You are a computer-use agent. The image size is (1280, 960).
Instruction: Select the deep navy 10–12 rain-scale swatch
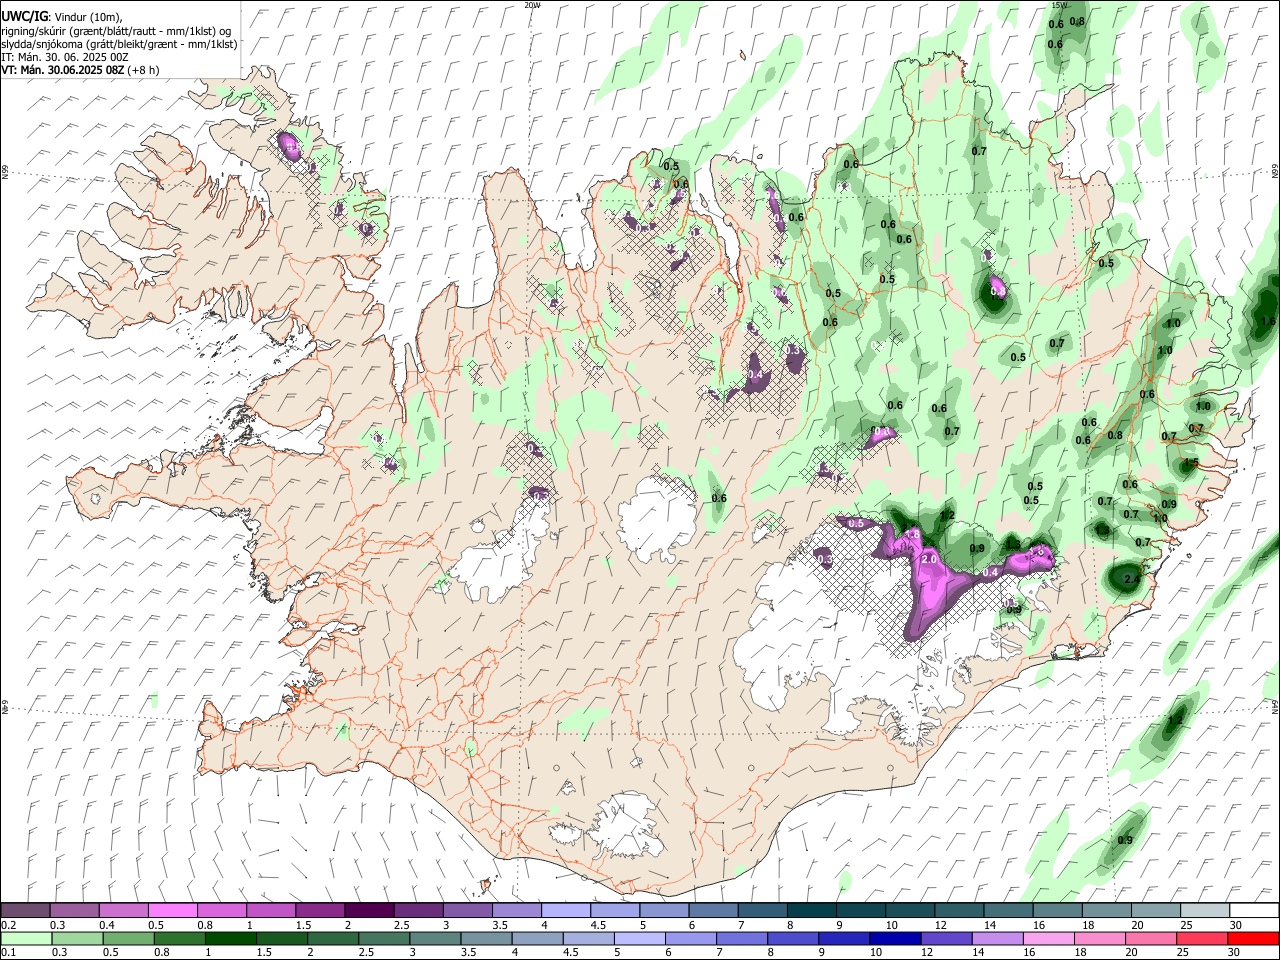[896, 938]
